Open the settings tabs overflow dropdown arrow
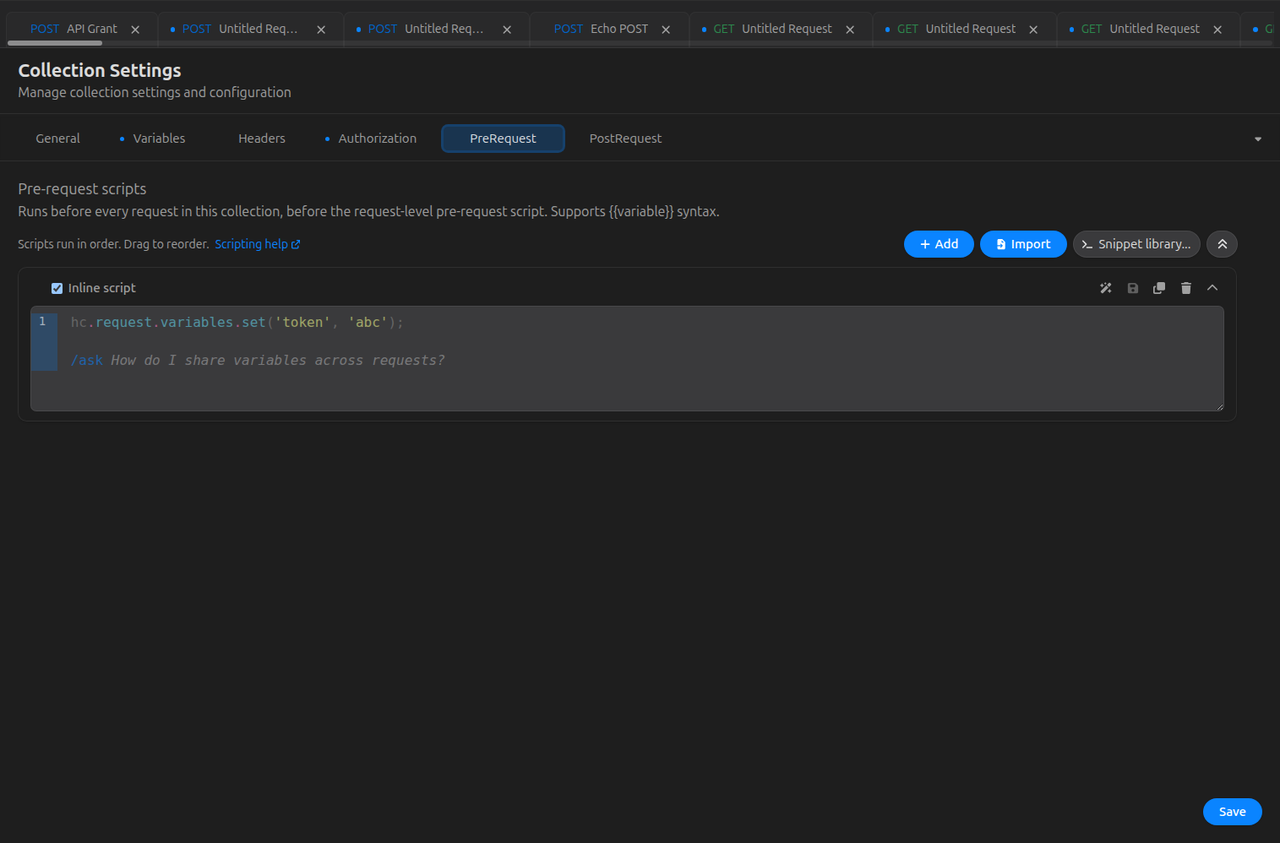Screen dimensions: 1280x843 pyautogui.click(x=1258, y=139)
